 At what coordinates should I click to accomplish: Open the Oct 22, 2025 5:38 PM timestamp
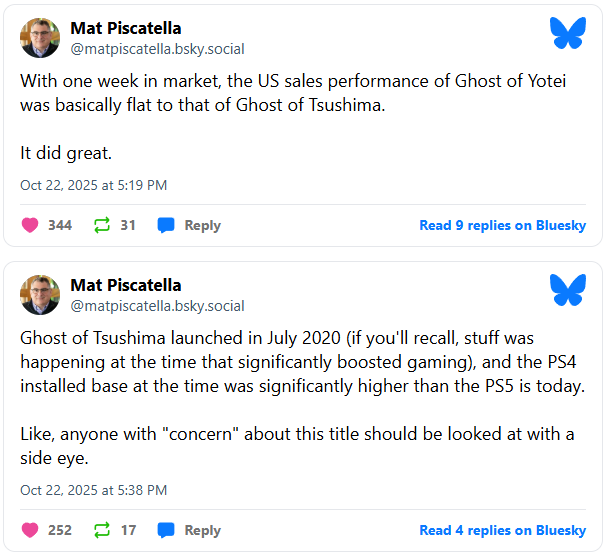click(93, 490)
